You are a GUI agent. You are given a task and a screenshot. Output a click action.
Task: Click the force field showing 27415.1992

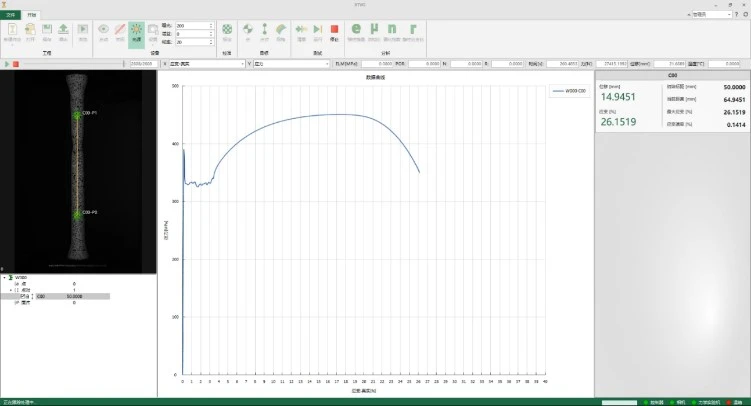pos(612,64)
